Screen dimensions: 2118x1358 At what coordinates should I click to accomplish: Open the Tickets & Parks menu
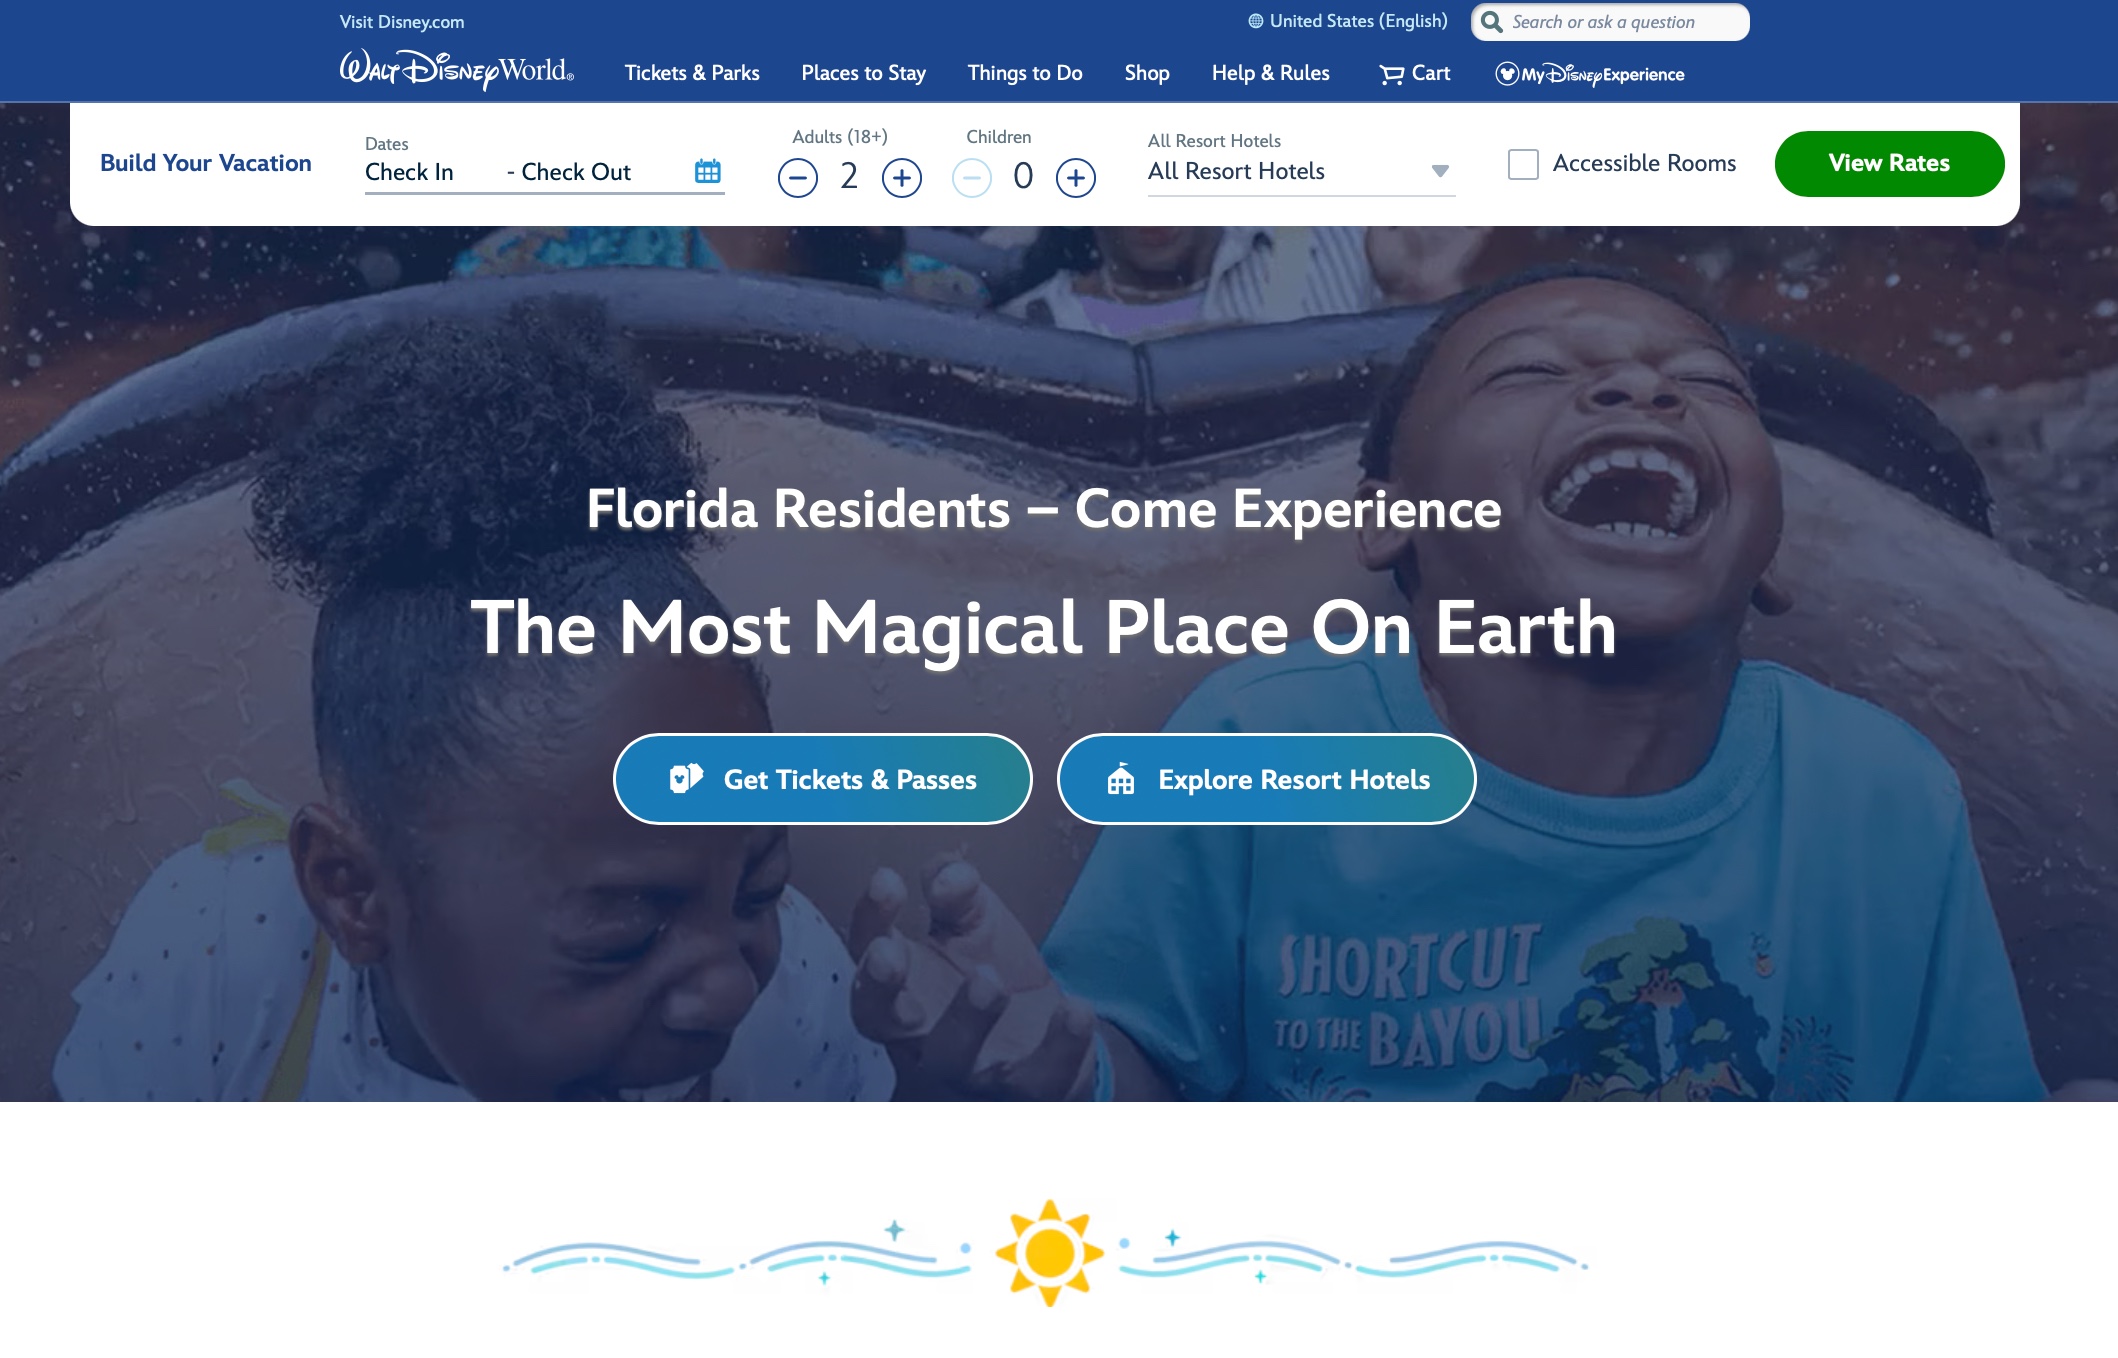[x=692, y=73]
